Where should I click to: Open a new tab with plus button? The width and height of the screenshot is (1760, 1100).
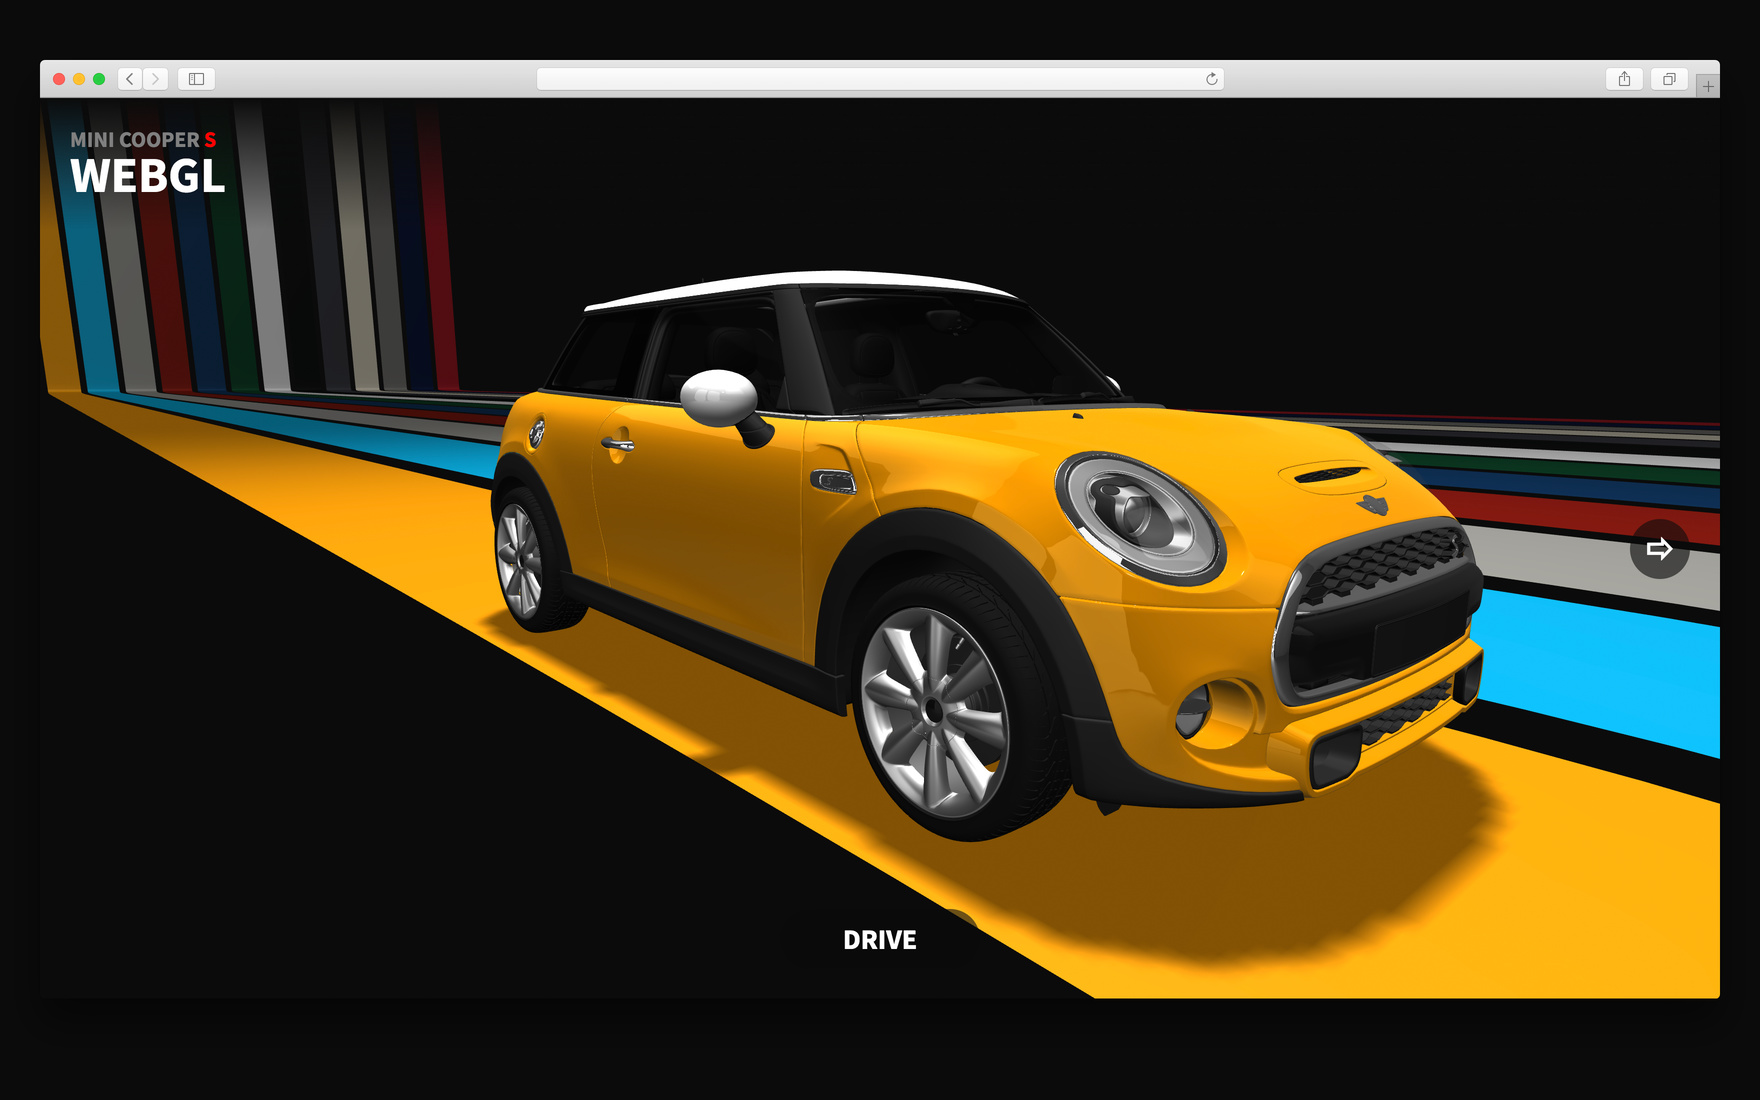(x=1708, y=87)
